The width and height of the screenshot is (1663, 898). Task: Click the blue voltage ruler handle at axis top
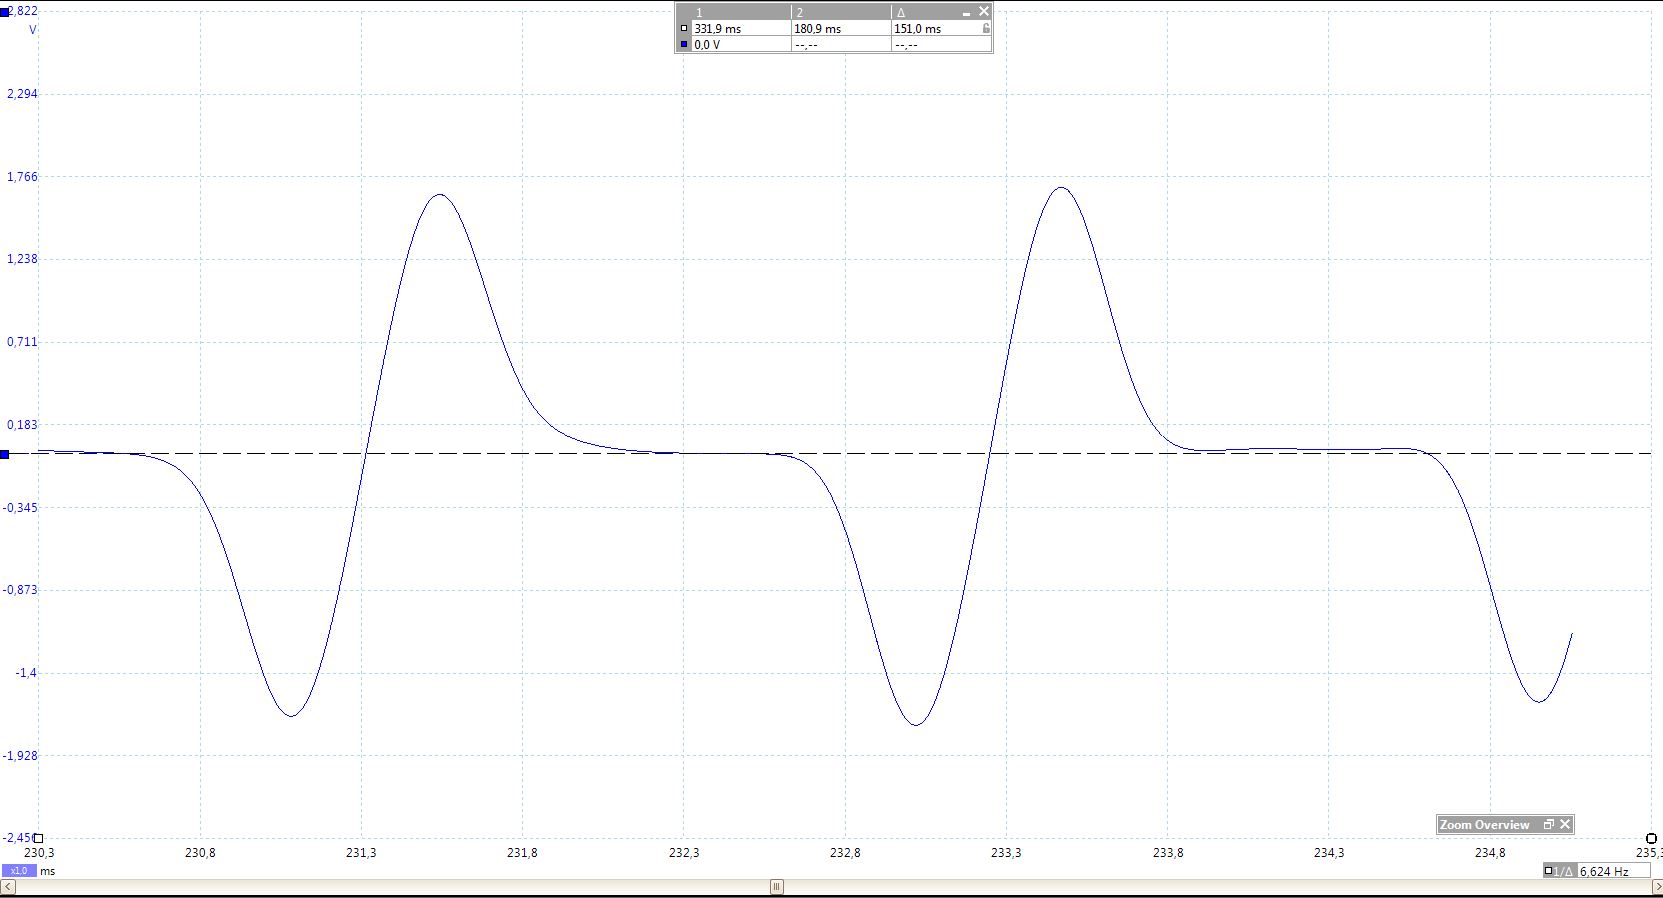5,12
